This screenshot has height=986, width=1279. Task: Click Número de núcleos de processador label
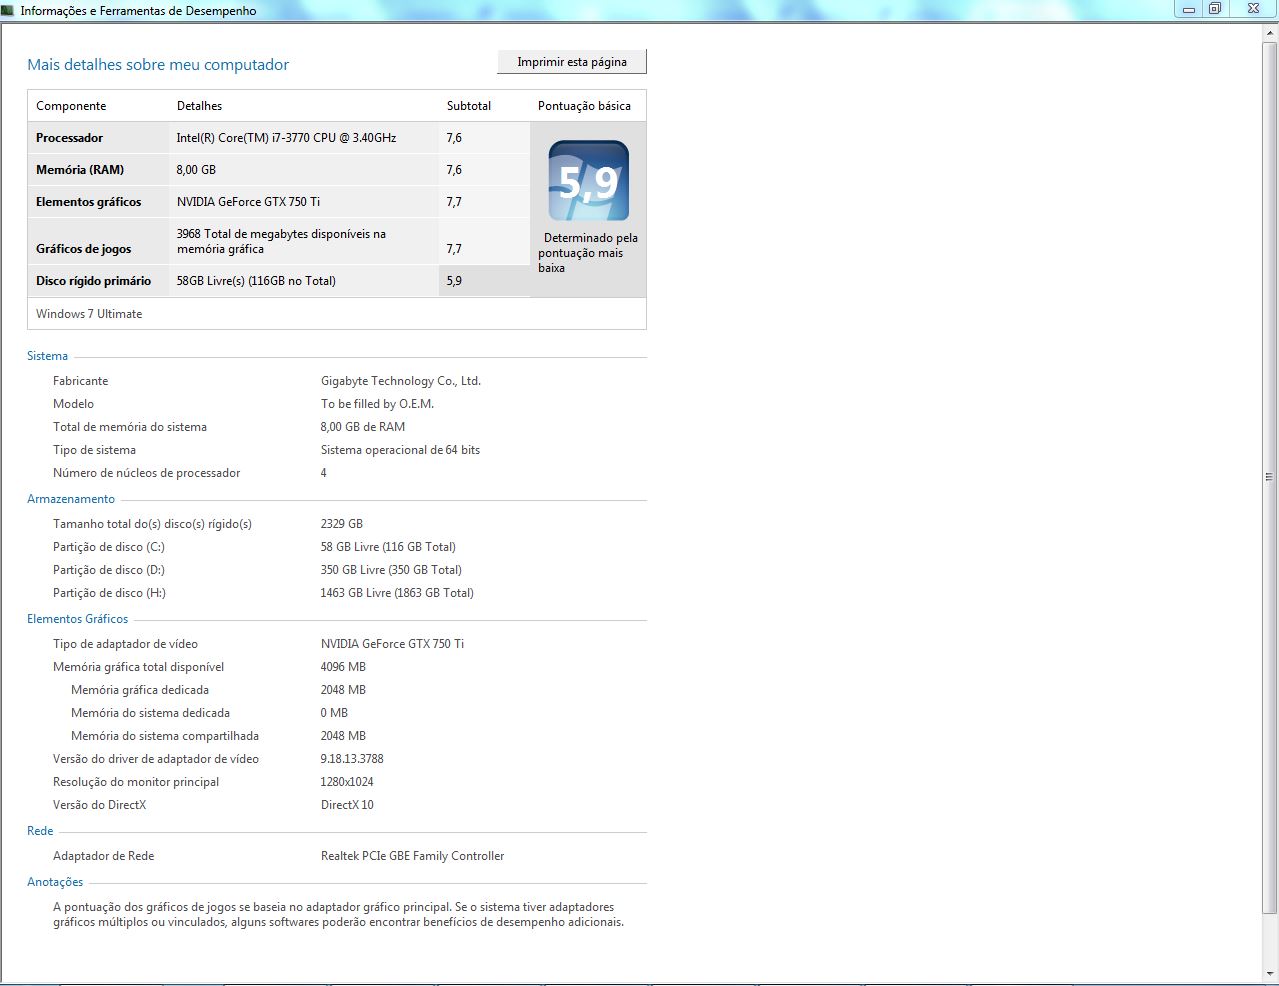tap(146, 473)
